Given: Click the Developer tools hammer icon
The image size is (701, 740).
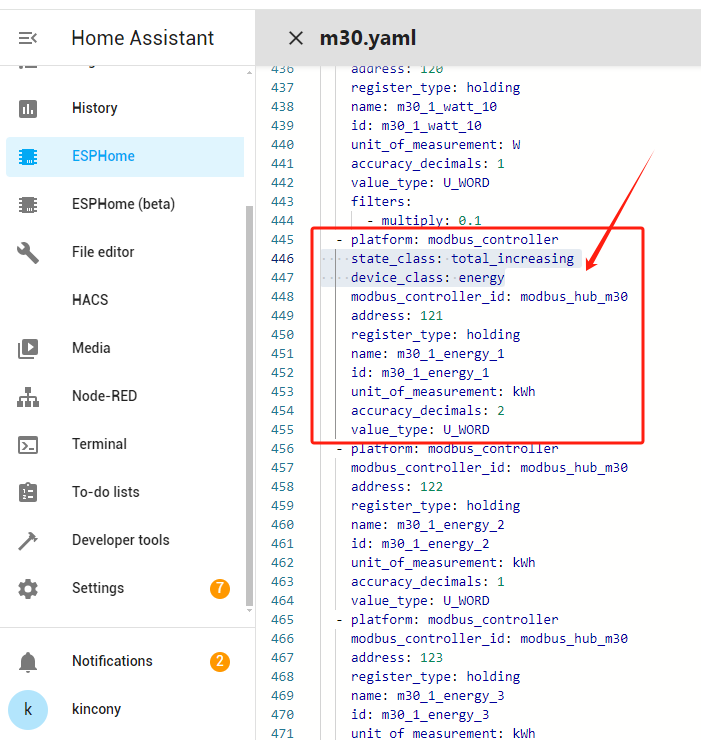Looking at the screenshot, I should pos(28,540).
